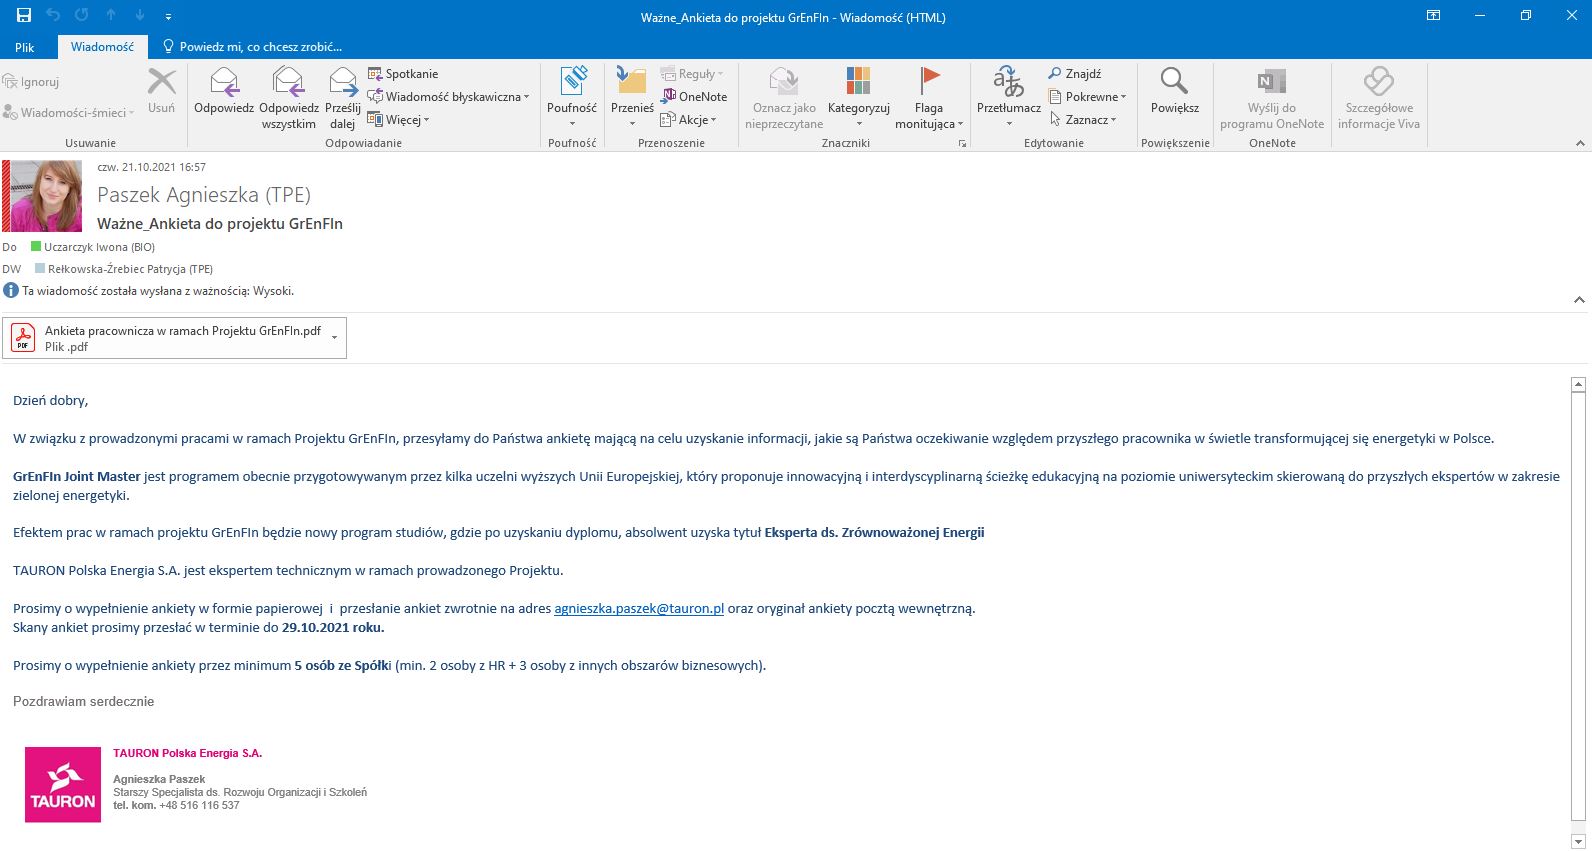Collapse the message header with chevron
Screen dimensions: 1592x851
(1579, 300)
